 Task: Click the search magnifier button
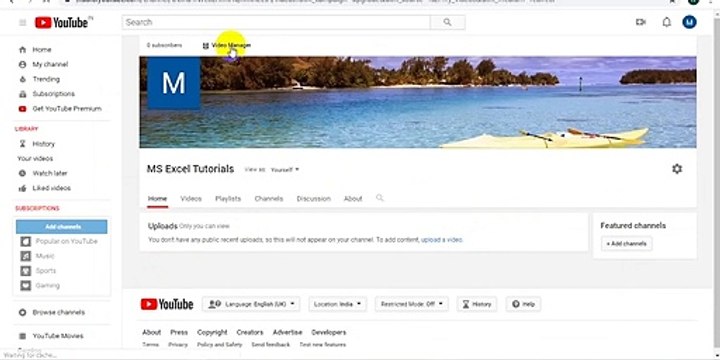pos(447,22)
